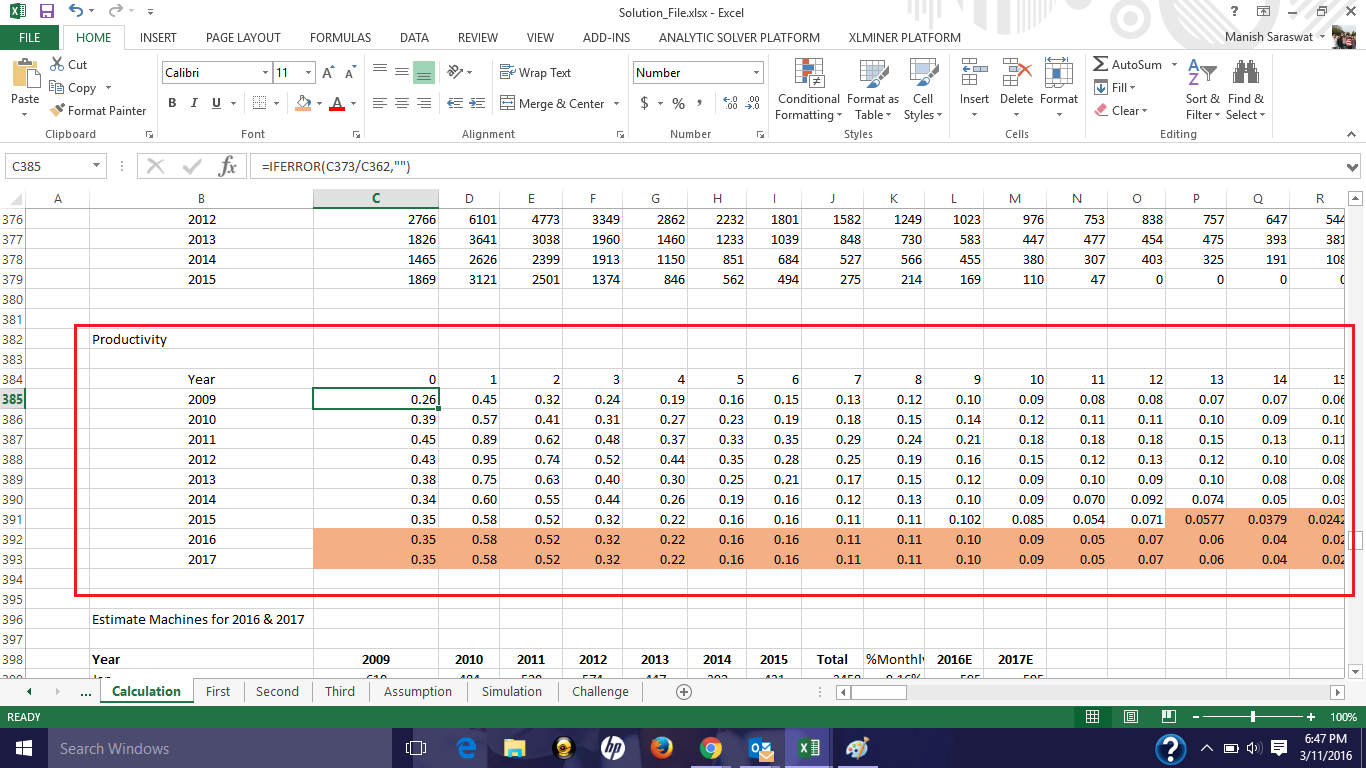This screenshot has width=1366, height=768.
Task: Switch to INSERT ribbon tab
Action: click(x=158, y=38)
